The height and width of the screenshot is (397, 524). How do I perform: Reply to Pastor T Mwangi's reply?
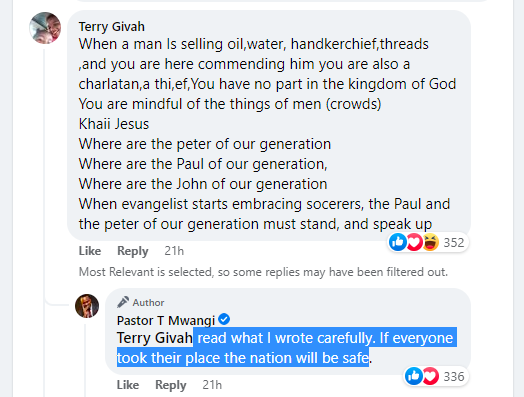point(171,385)
